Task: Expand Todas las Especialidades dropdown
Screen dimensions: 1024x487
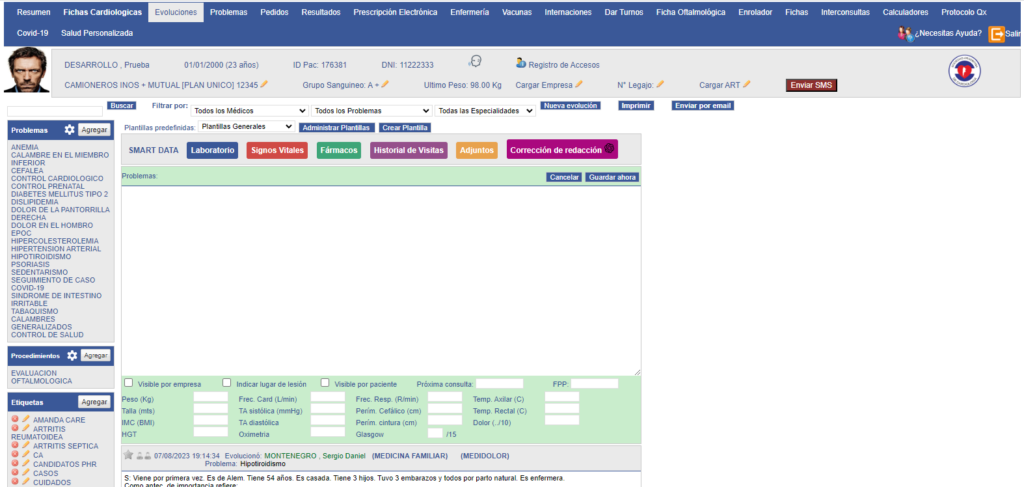Action: pyautogui.click(x=485, y=111)
